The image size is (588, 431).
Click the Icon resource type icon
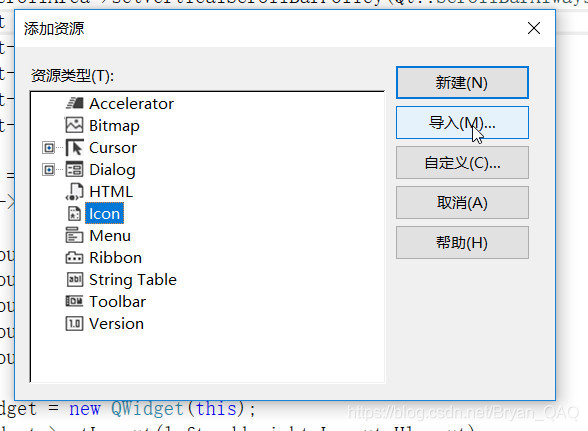pyautogui.click(x=74, y=213)
